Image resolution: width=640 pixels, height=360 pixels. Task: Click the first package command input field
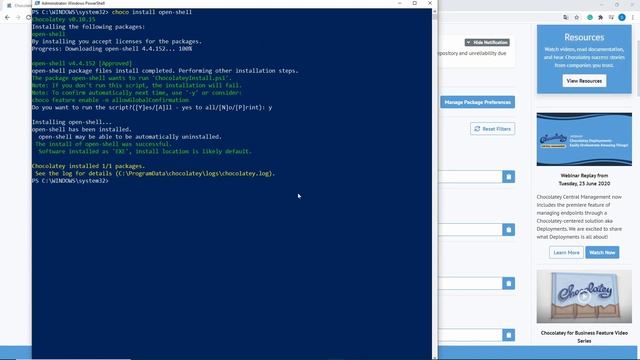point(471,177)
